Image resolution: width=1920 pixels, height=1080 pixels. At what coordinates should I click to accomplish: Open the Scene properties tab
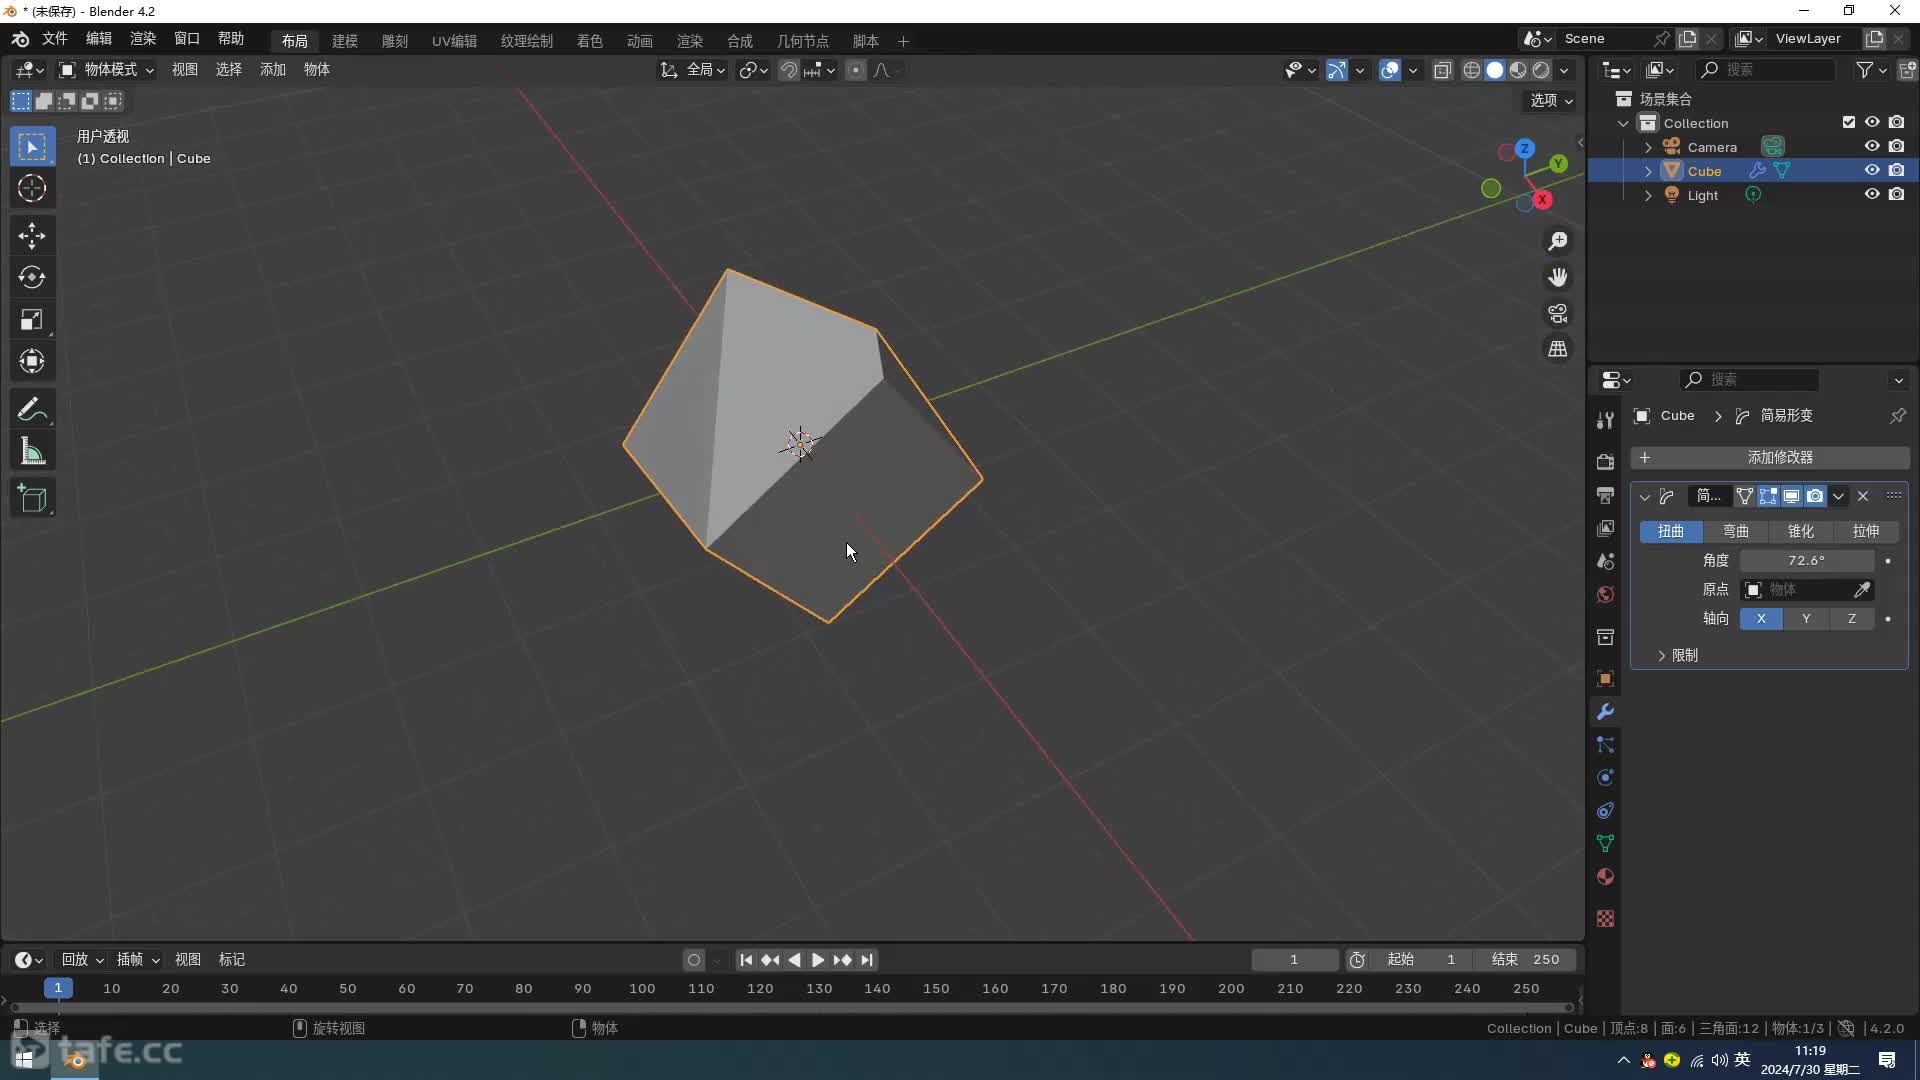[1605, 561]
